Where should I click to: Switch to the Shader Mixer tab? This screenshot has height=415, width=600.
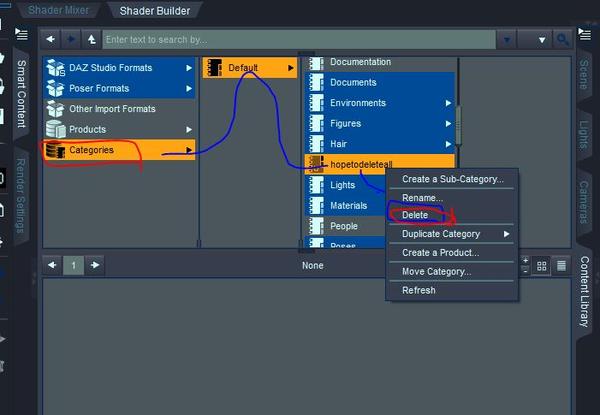(58, 10)
